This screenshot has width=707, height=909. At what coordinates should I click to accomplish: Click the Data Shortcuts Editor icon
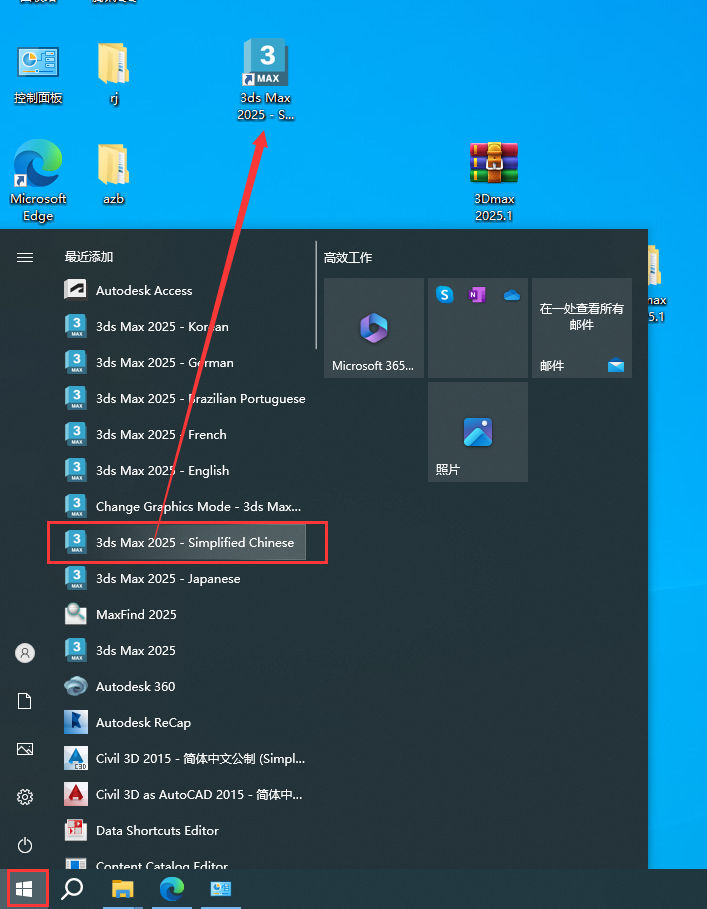(x=76, y=830)
